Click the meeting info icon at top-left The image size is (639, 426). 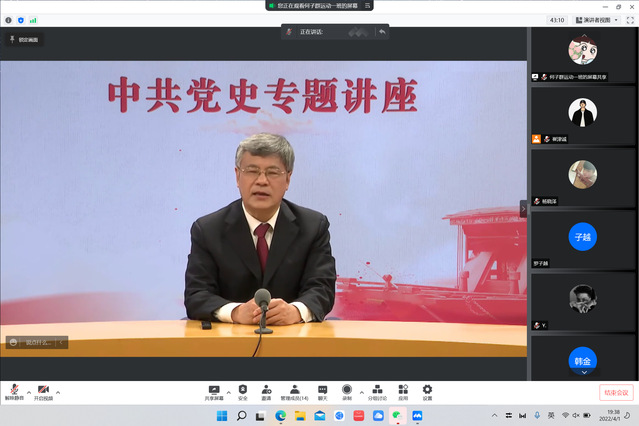point(9,19)
